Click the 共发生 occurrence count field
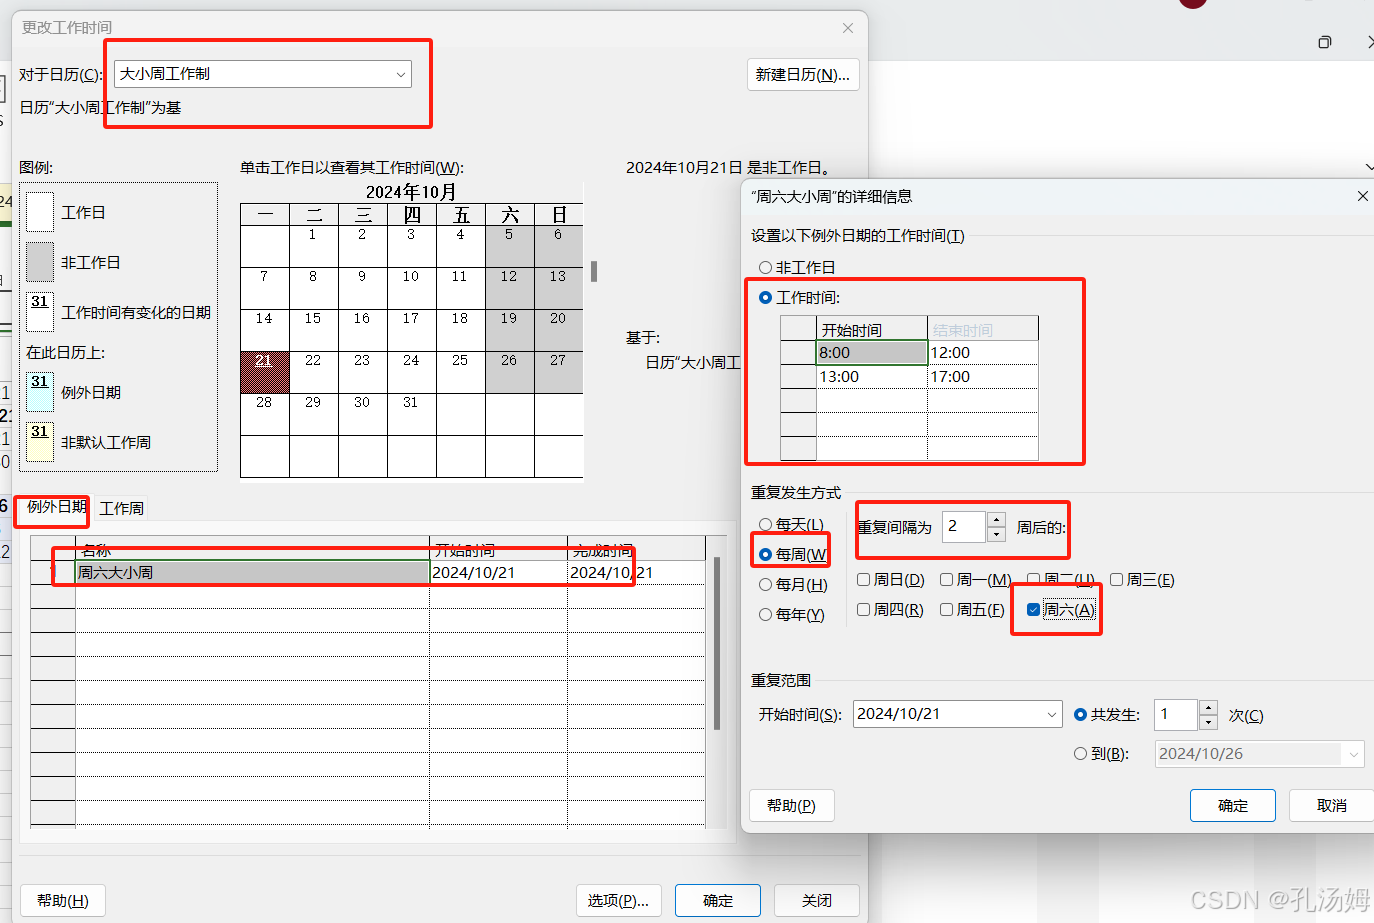Viewport: 1374px width, 923px height. (x=1176, y=715)
